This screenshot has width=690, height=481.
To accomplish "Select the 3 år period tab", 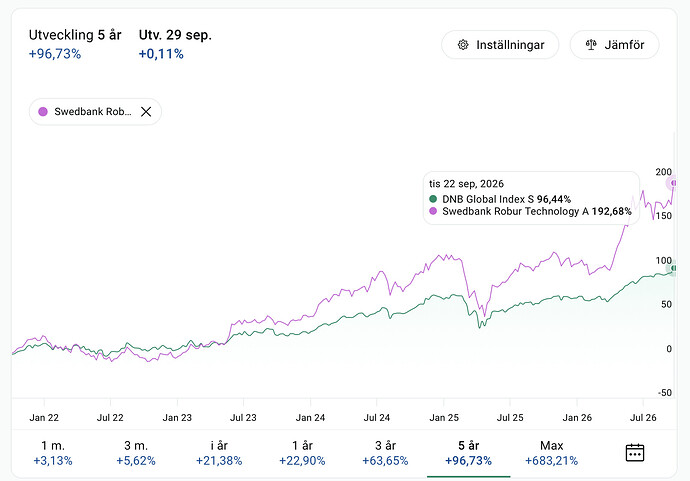I will pyautogui.click(x=385, y=453).
